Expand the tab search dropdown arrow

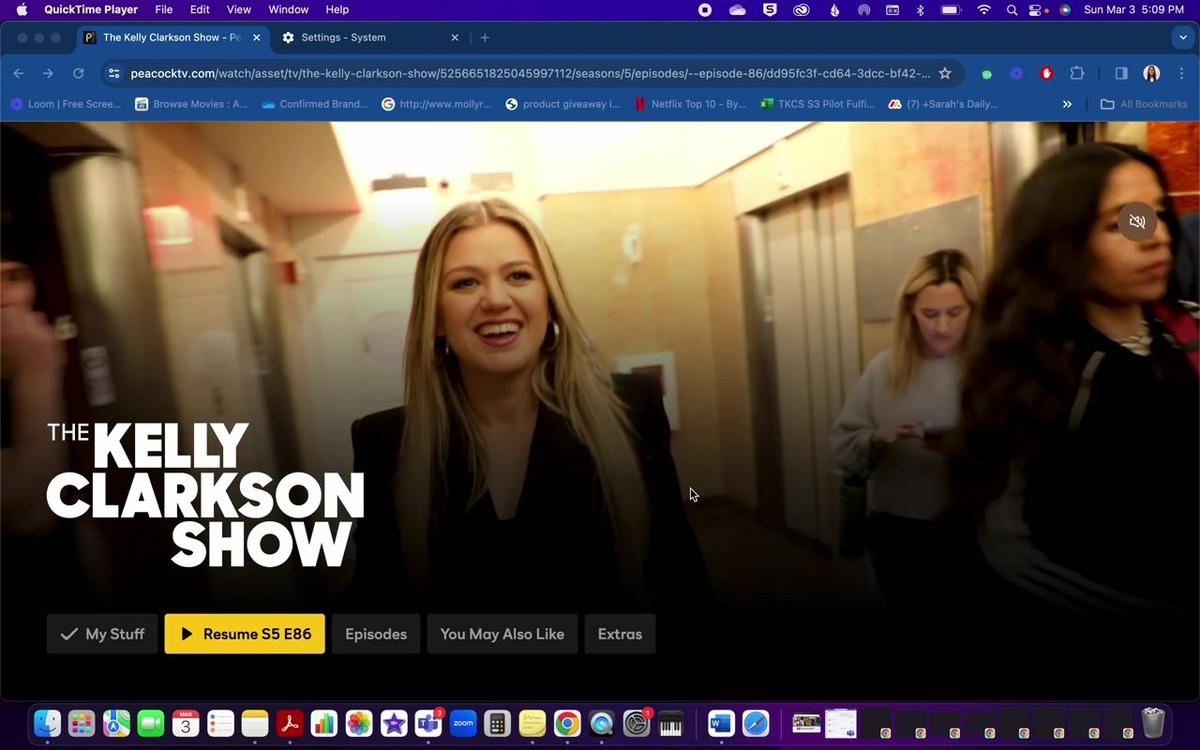pyautogui.click(x=1184, y=37)
